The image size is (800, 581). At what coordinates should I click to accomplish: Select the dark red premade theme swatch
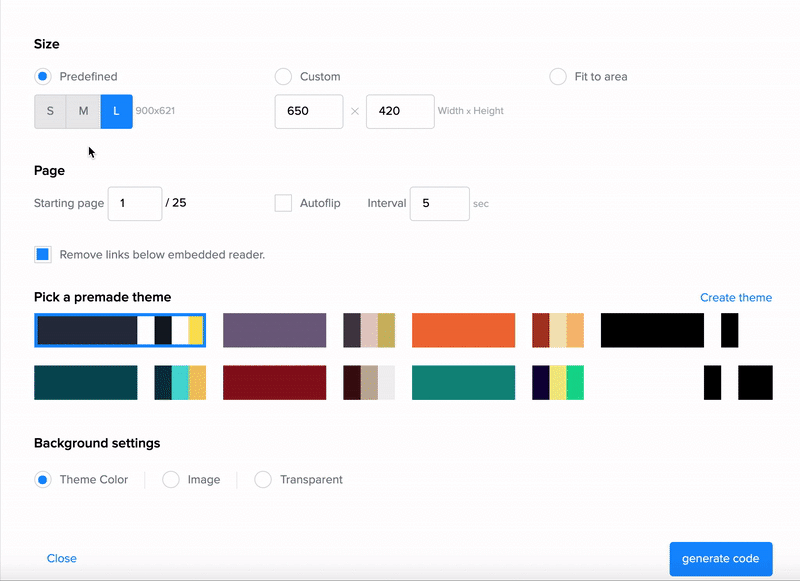274,383
